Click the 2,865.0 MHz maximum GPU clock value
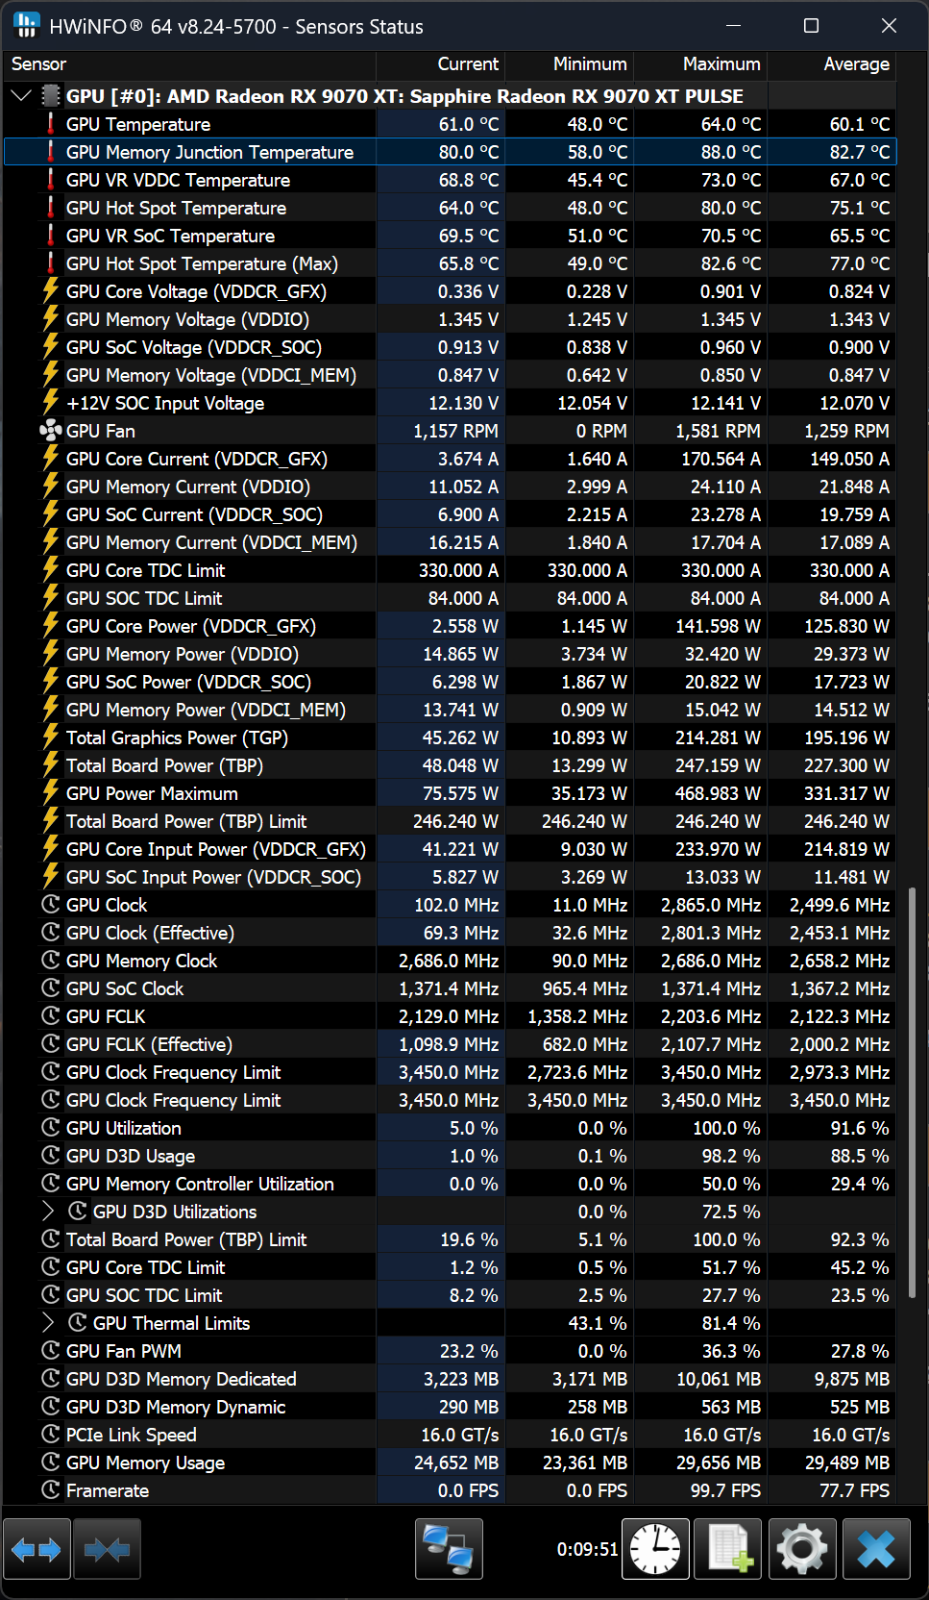Viewport: 929px width, 1600px height. (711, 905)
